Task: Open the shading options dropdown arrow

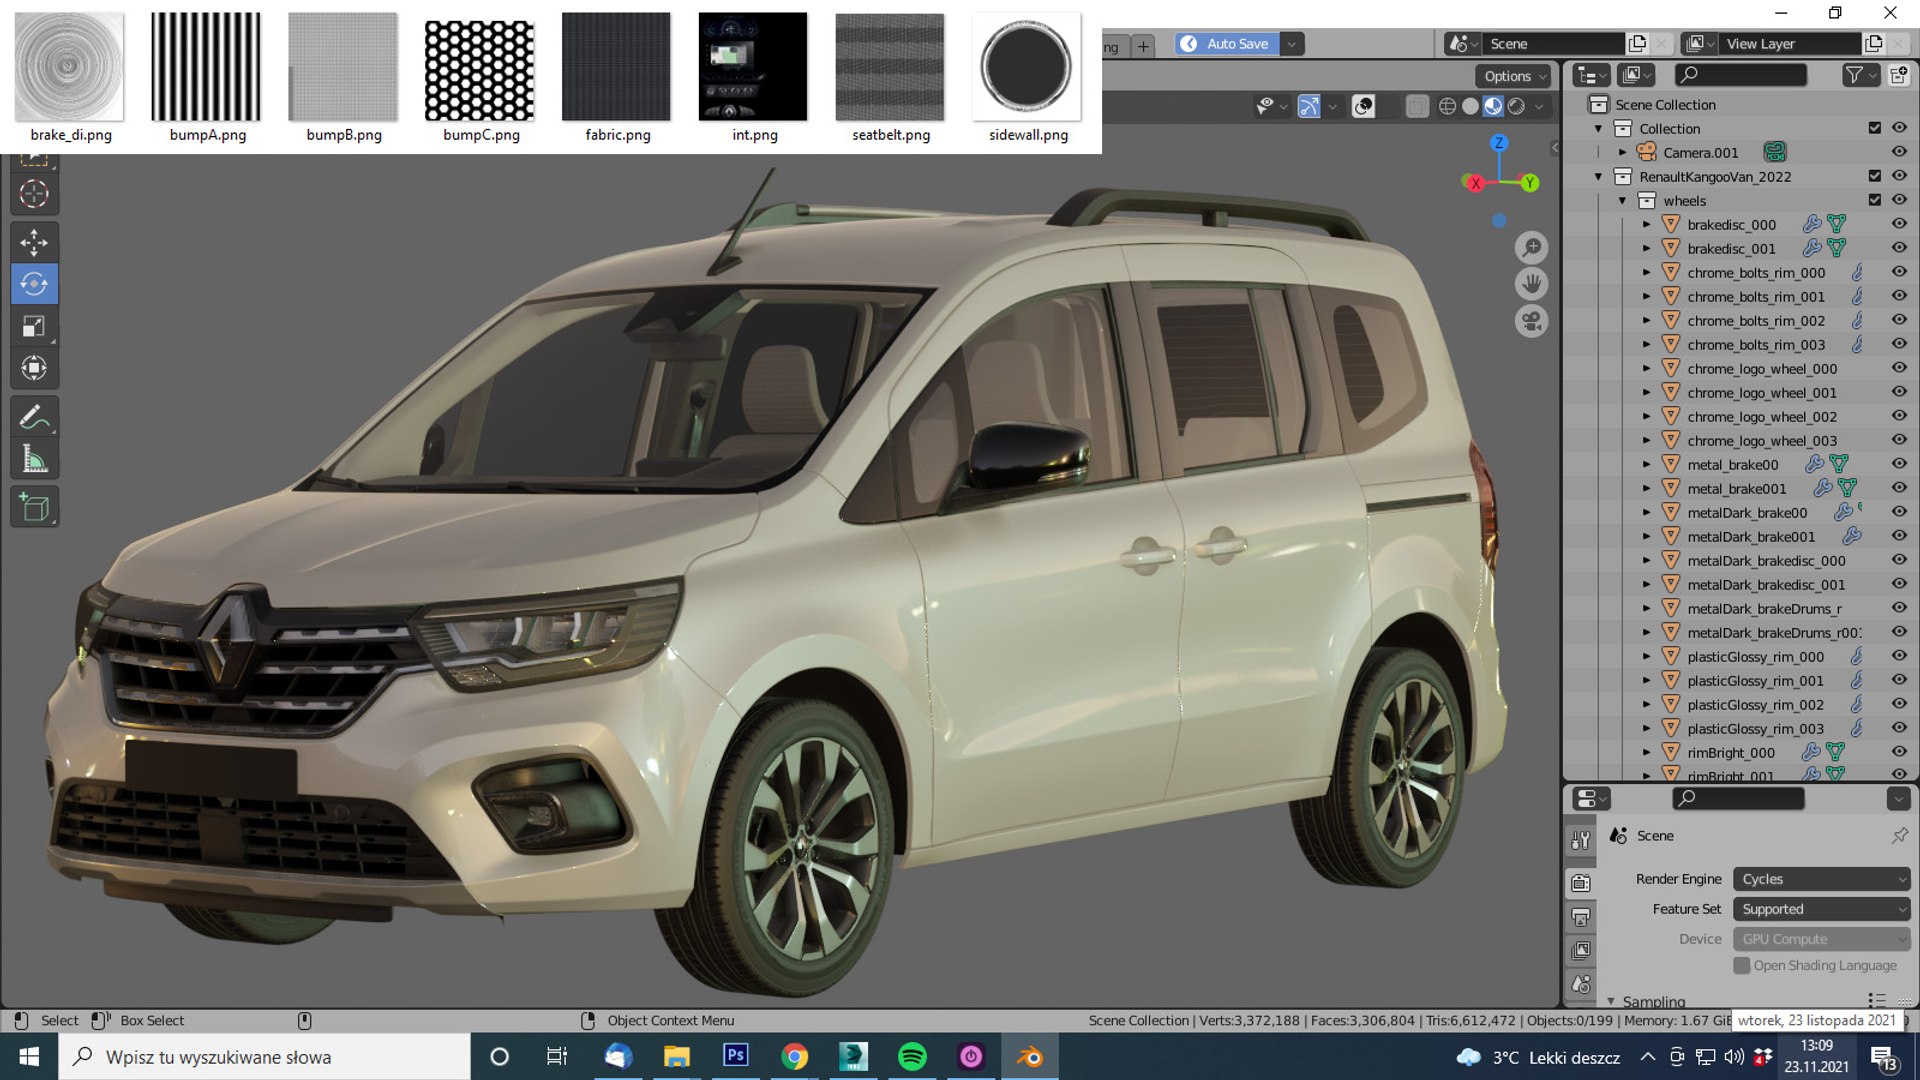Action: coord(1540,106)
